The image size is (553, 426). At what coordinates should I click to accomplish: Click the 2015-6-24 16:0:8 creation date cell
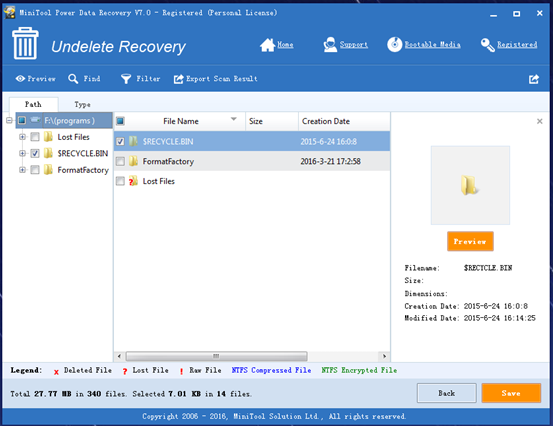pyautogui.click(x=328, y=142)
